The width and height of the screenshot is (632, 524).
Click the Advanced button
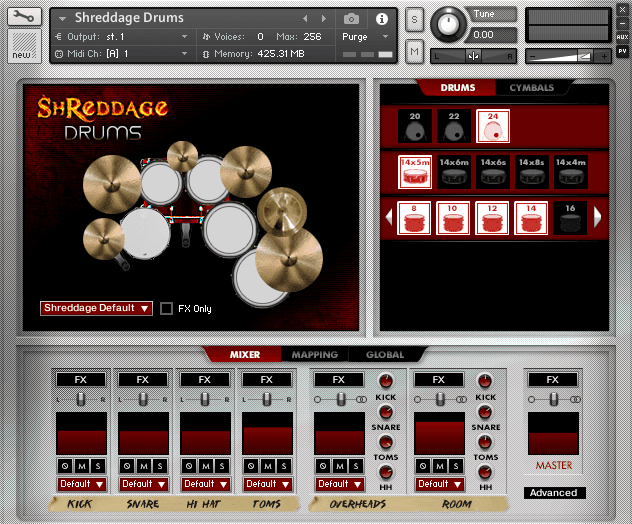[554, 493]
